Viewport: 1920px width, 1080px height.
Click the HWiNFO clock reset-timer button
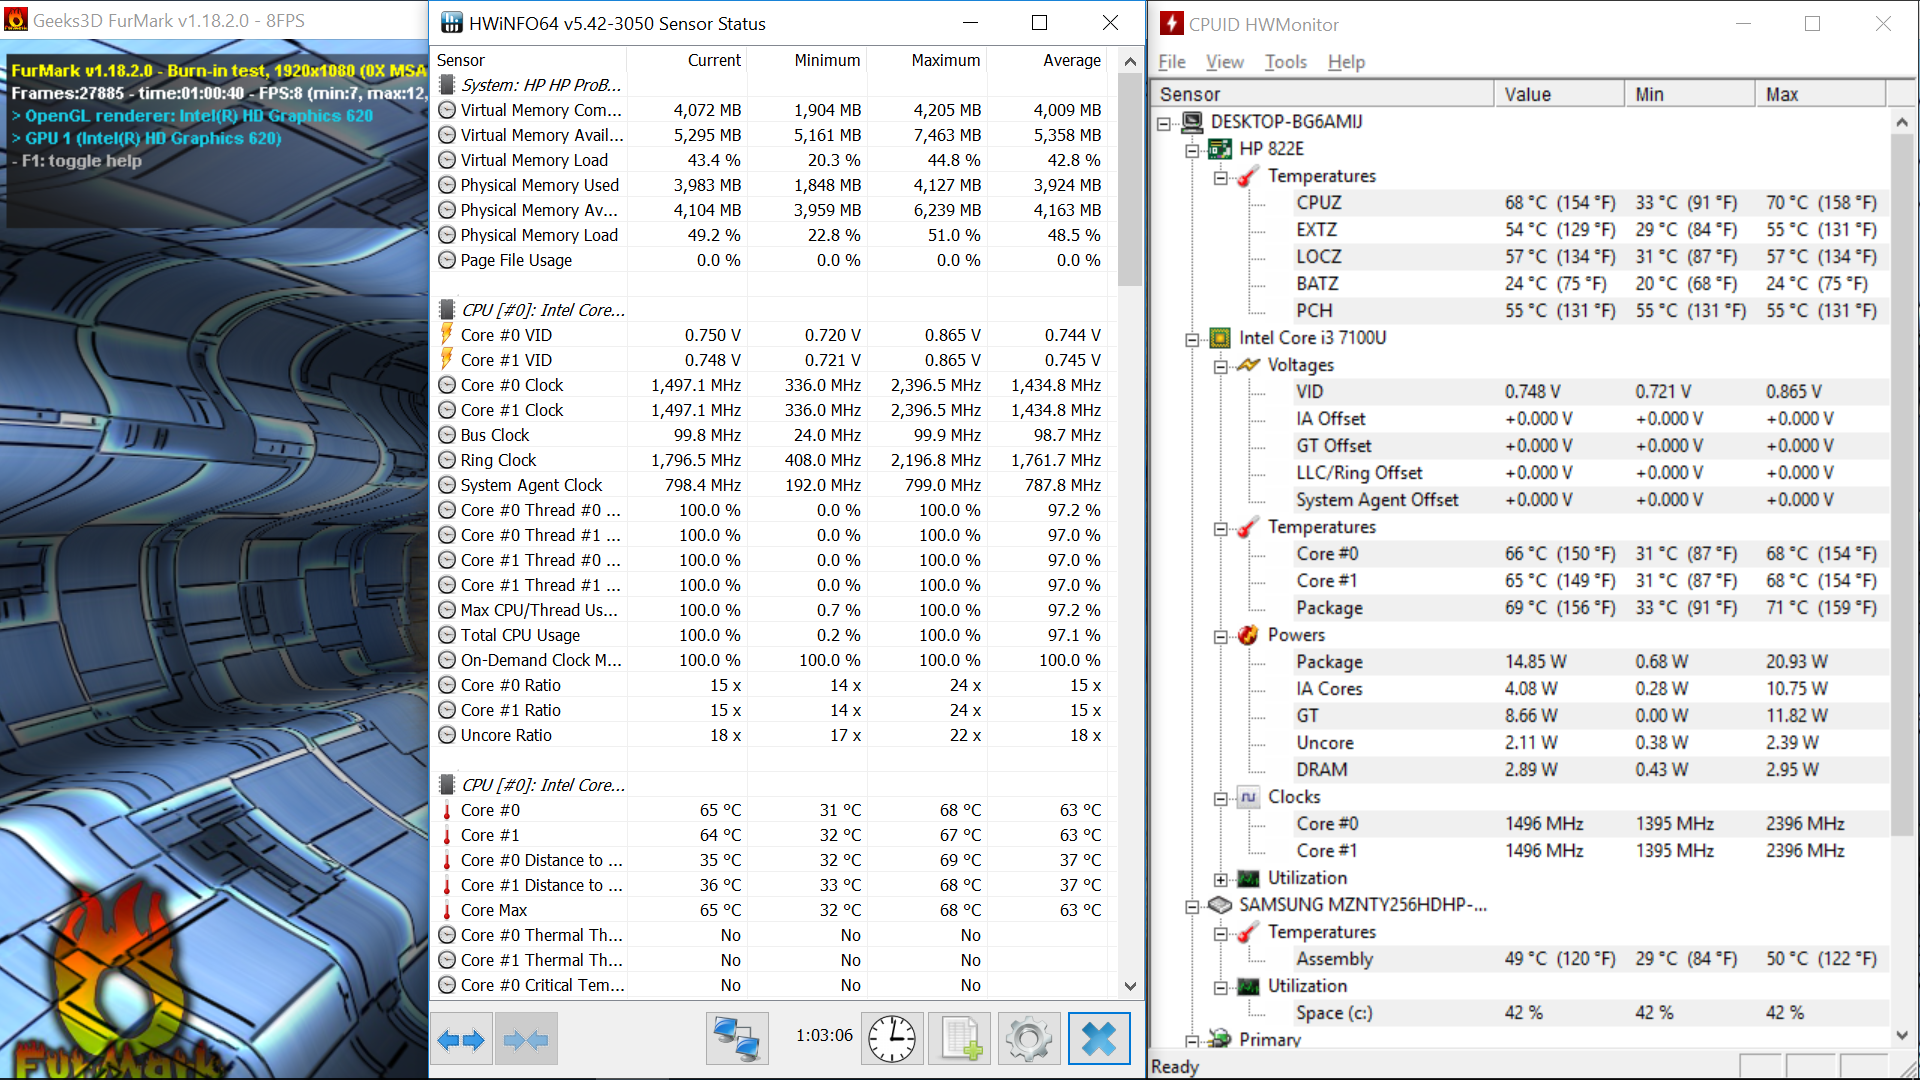click(891, 1039)
